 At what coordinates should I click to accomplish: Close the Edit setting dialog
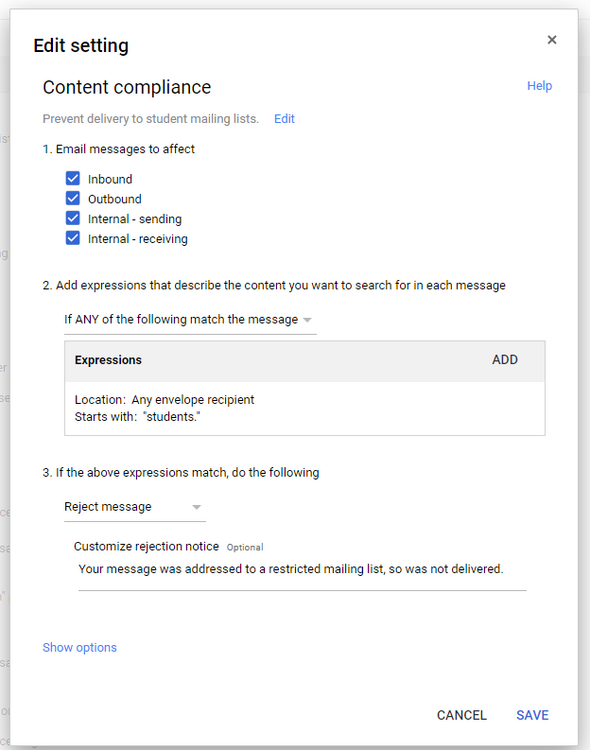tap(552, 40)
